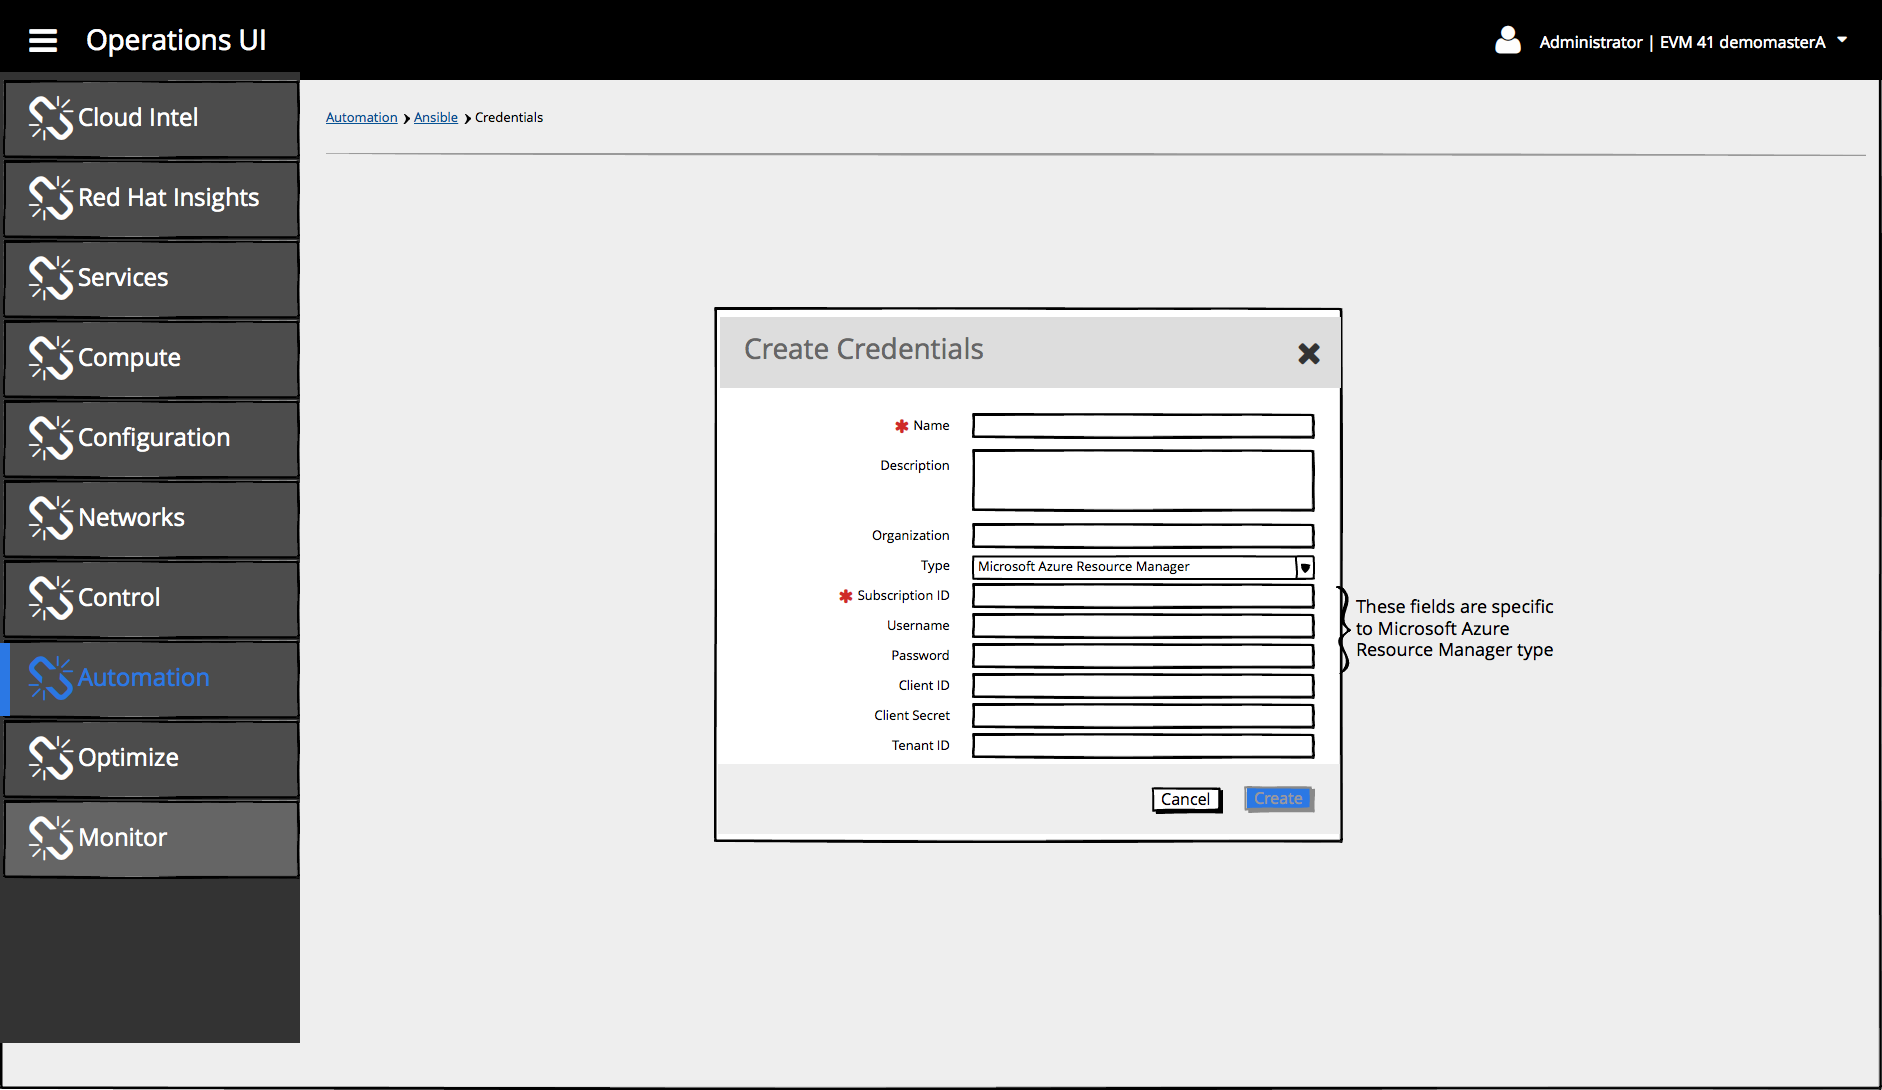
Task: Click the Configuration sidebar icon
Action: [x=51, y=438]
